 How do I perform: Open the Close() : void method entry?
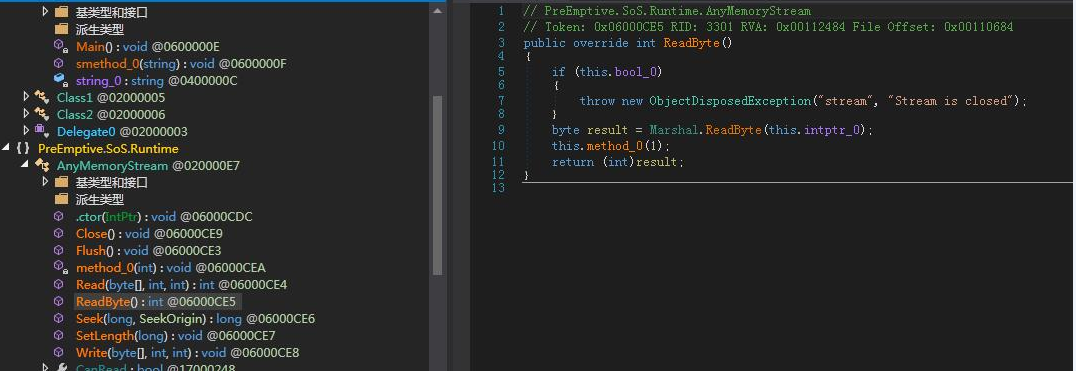150,234
